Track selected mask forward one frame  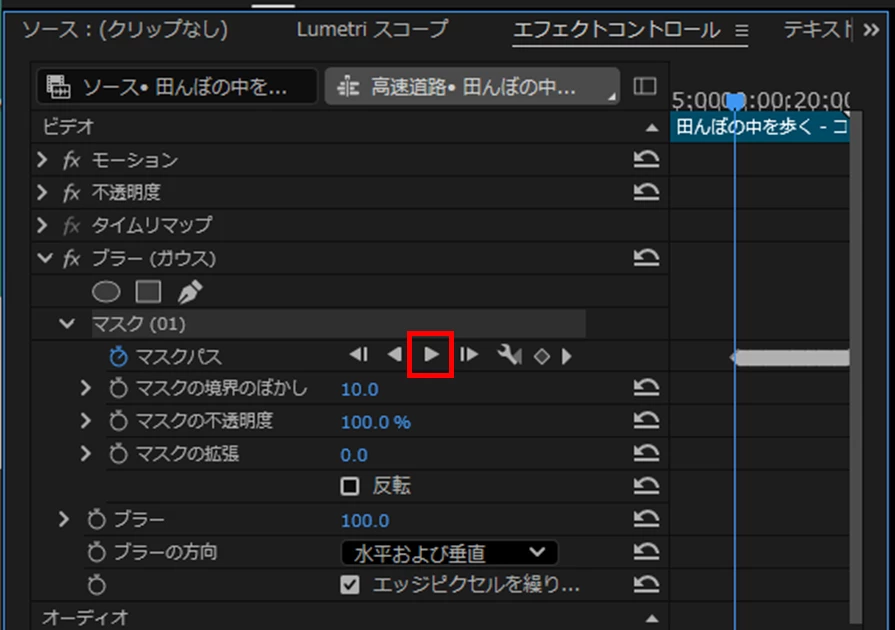tap(469, 355)
